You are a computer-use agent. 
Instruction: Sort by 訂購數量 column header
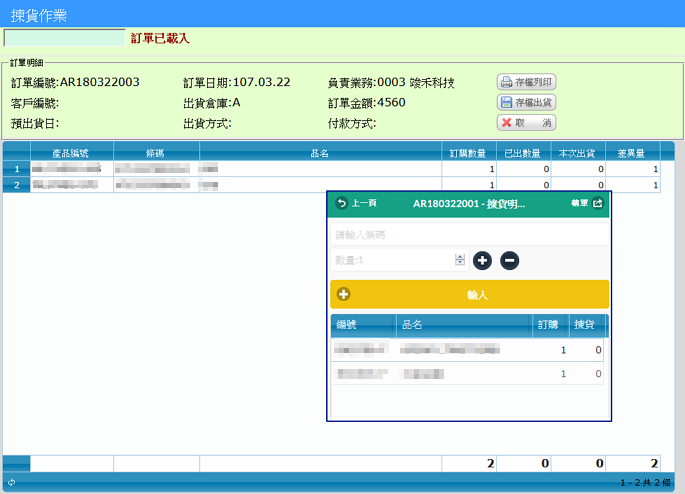[x=469, y=154]
